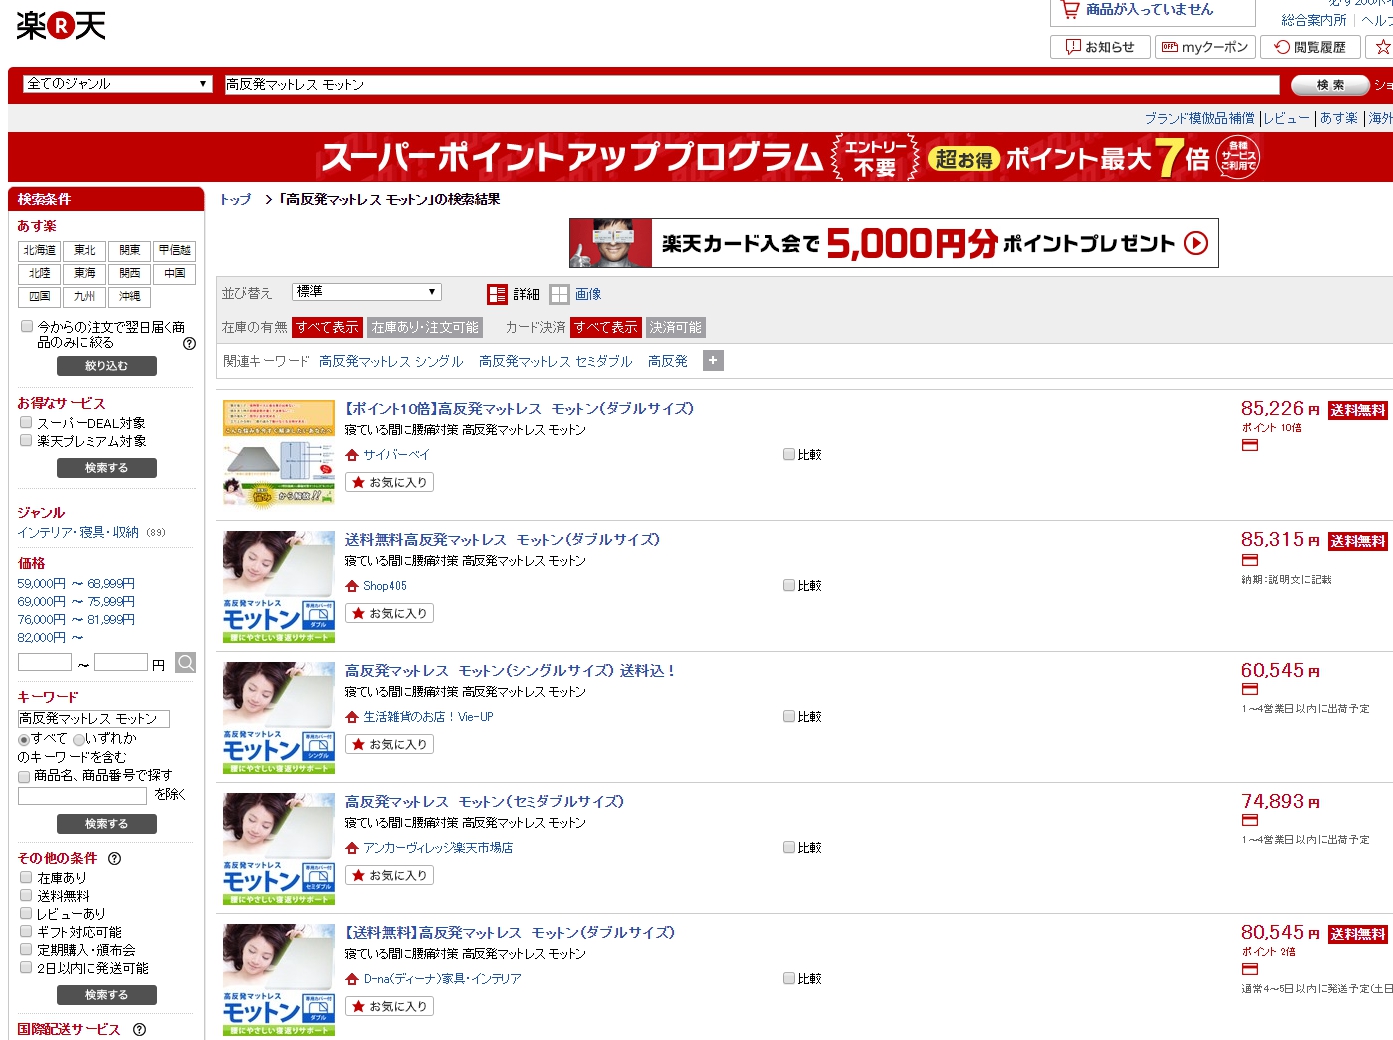Add D-na mattress to お気に入り
Viewport: 1393px width, 1040px height.
[389, 1006]
